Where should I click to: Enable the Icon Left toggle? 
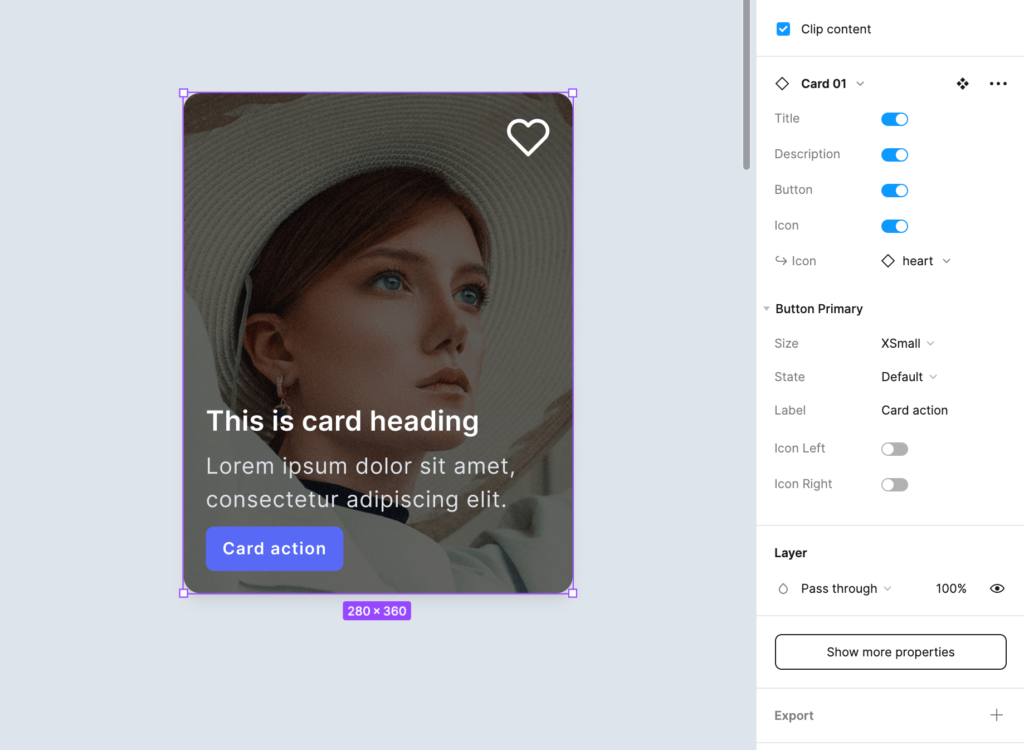click(x=894, y=449)
